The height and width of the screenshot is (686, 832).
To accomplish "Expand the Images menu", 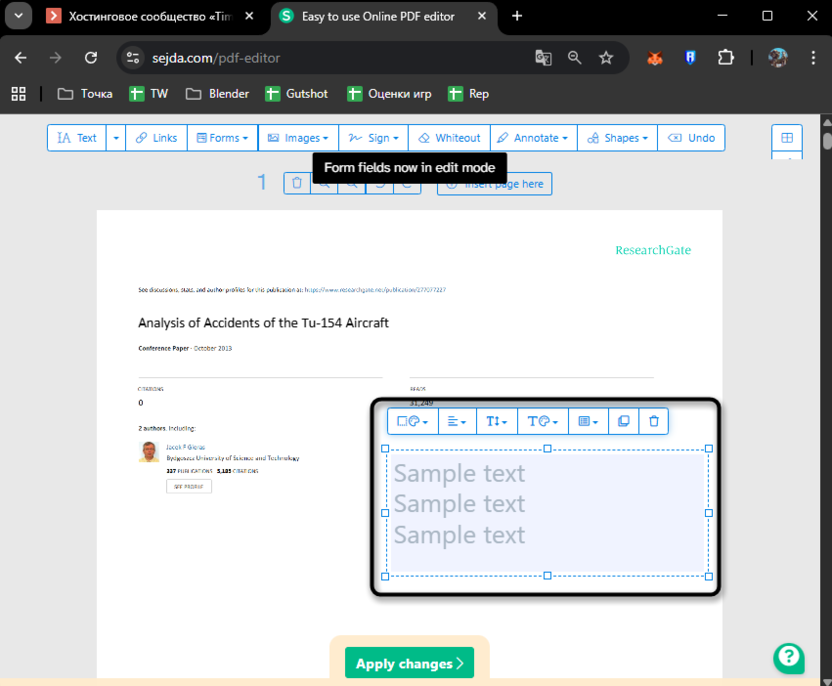I will (298, 138).
